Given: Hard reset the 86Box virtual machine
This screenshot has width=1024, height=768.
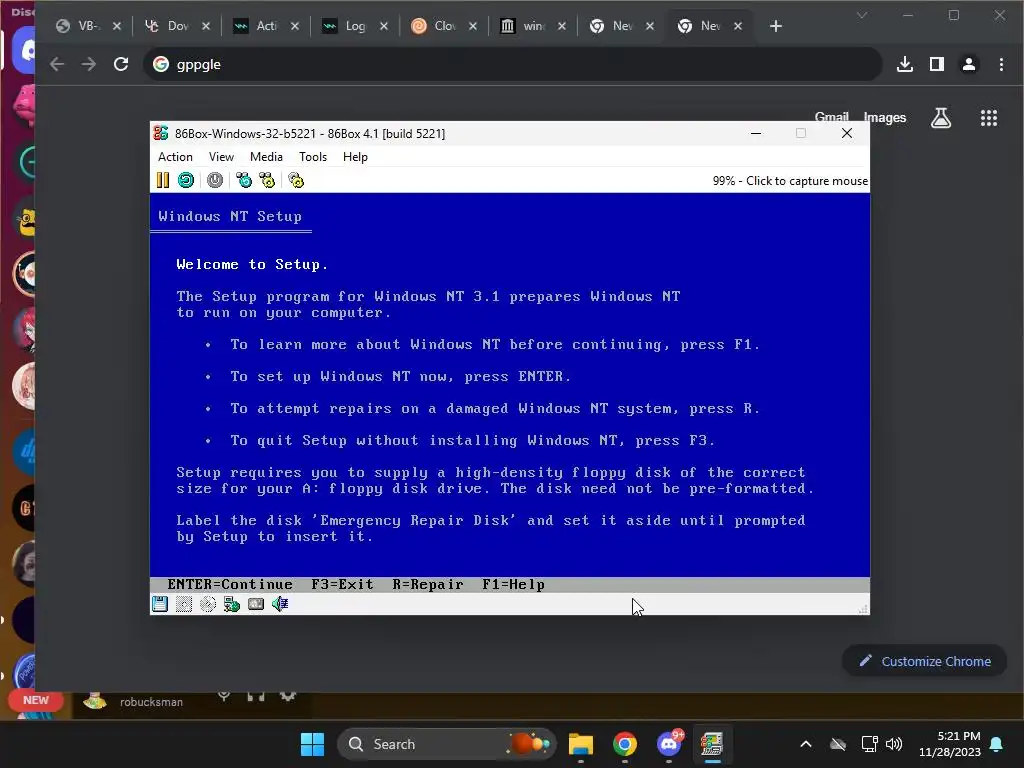Looking at the screenshot, I should pyautogui.click(x=186, y=180).
